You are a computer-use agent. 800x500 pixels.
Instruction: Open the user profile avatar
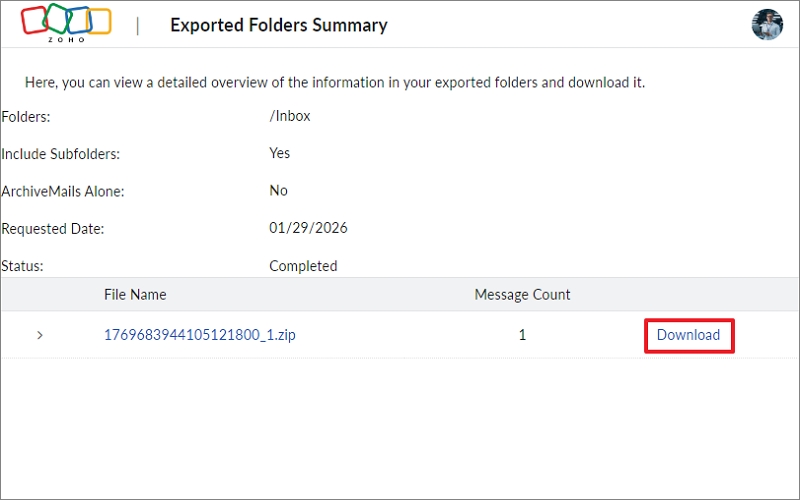(767, 24)
